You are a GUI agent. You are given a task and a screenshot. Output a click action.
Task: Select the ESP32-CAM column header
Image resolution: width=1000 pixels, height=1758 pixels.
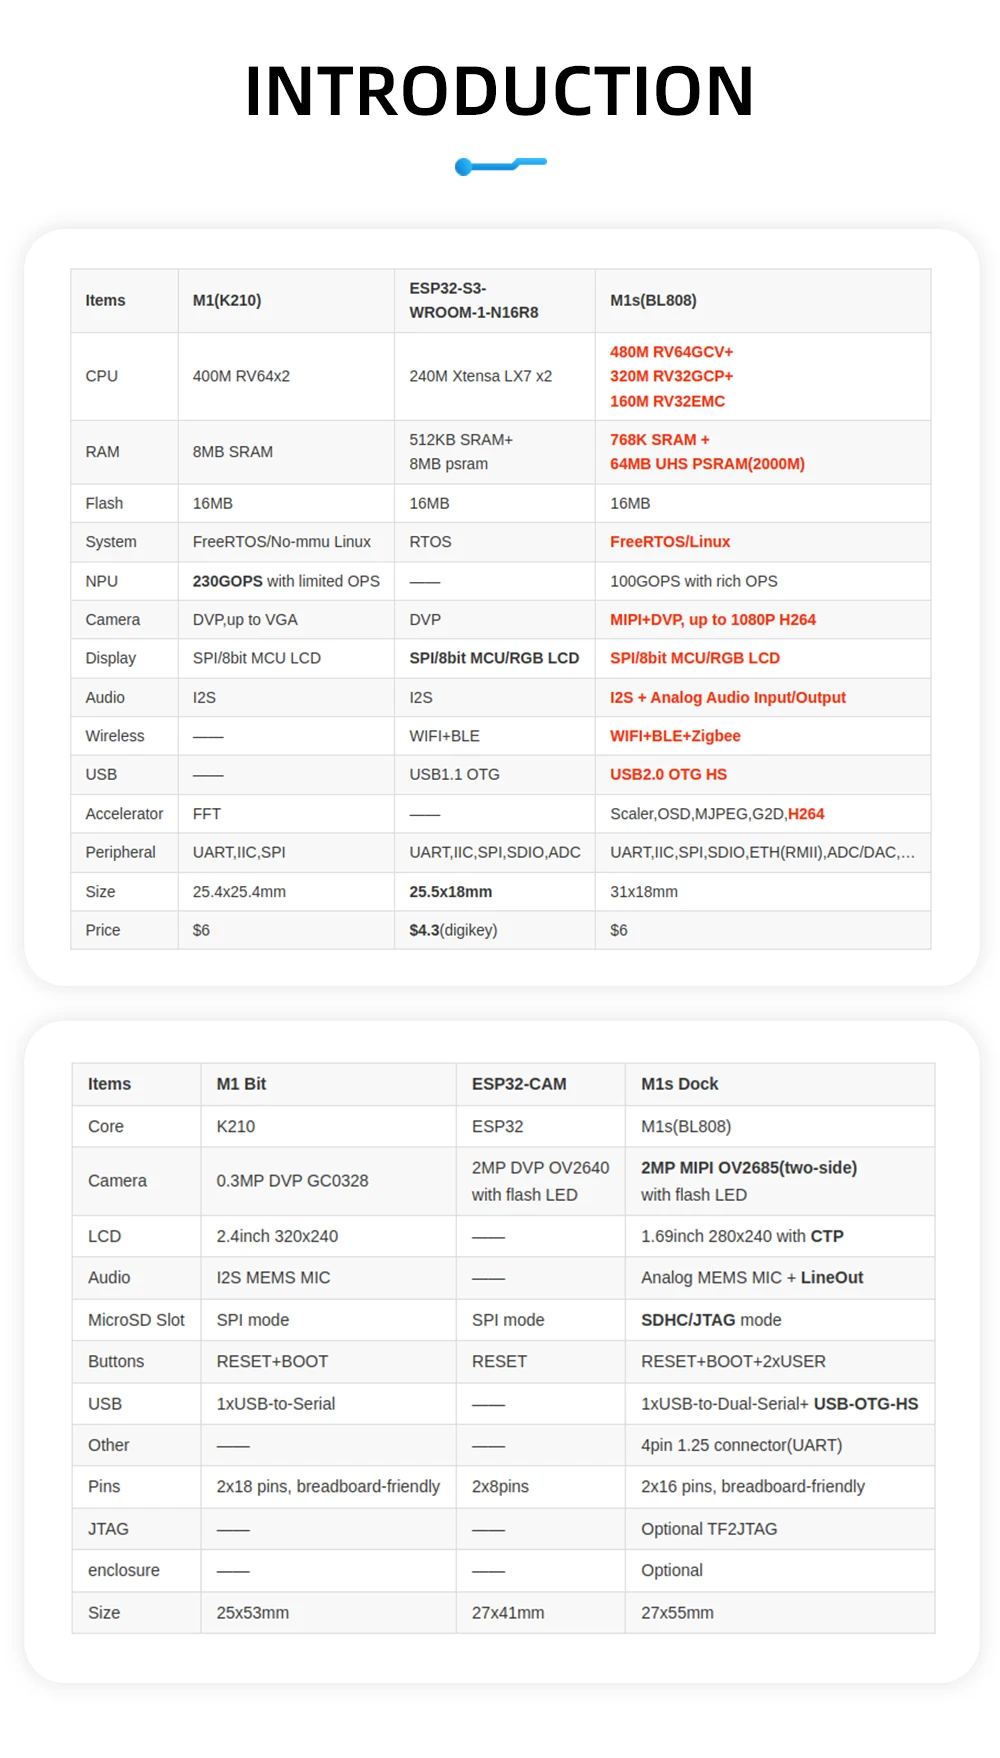click(519, 1084)
